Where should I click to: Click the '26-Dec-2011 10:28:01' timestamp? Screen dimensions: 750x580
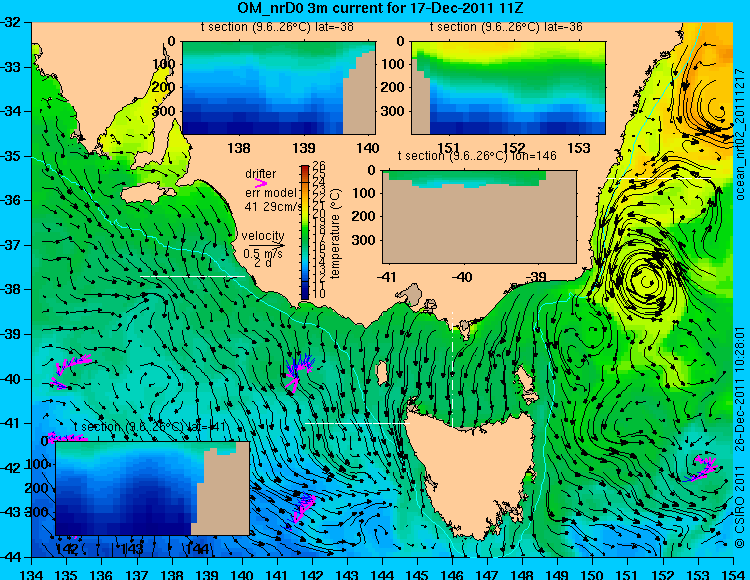(x=740, y=390)
